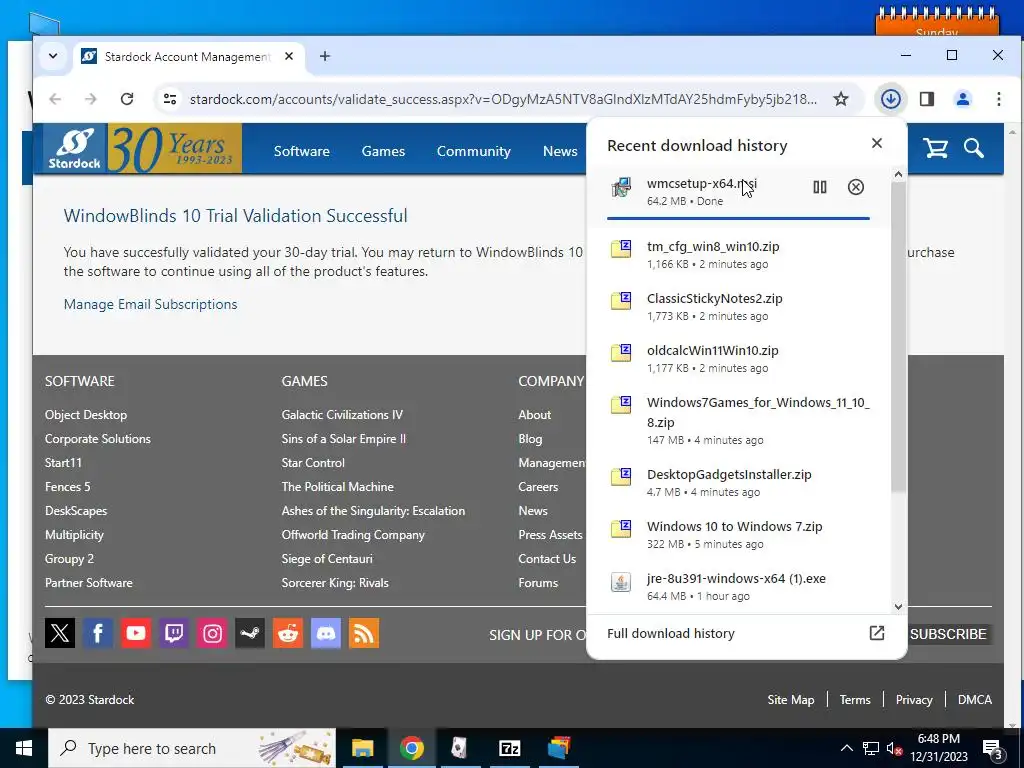Click the Stardock logo
The image size is (1024, 768).
[x=74, y=148]
